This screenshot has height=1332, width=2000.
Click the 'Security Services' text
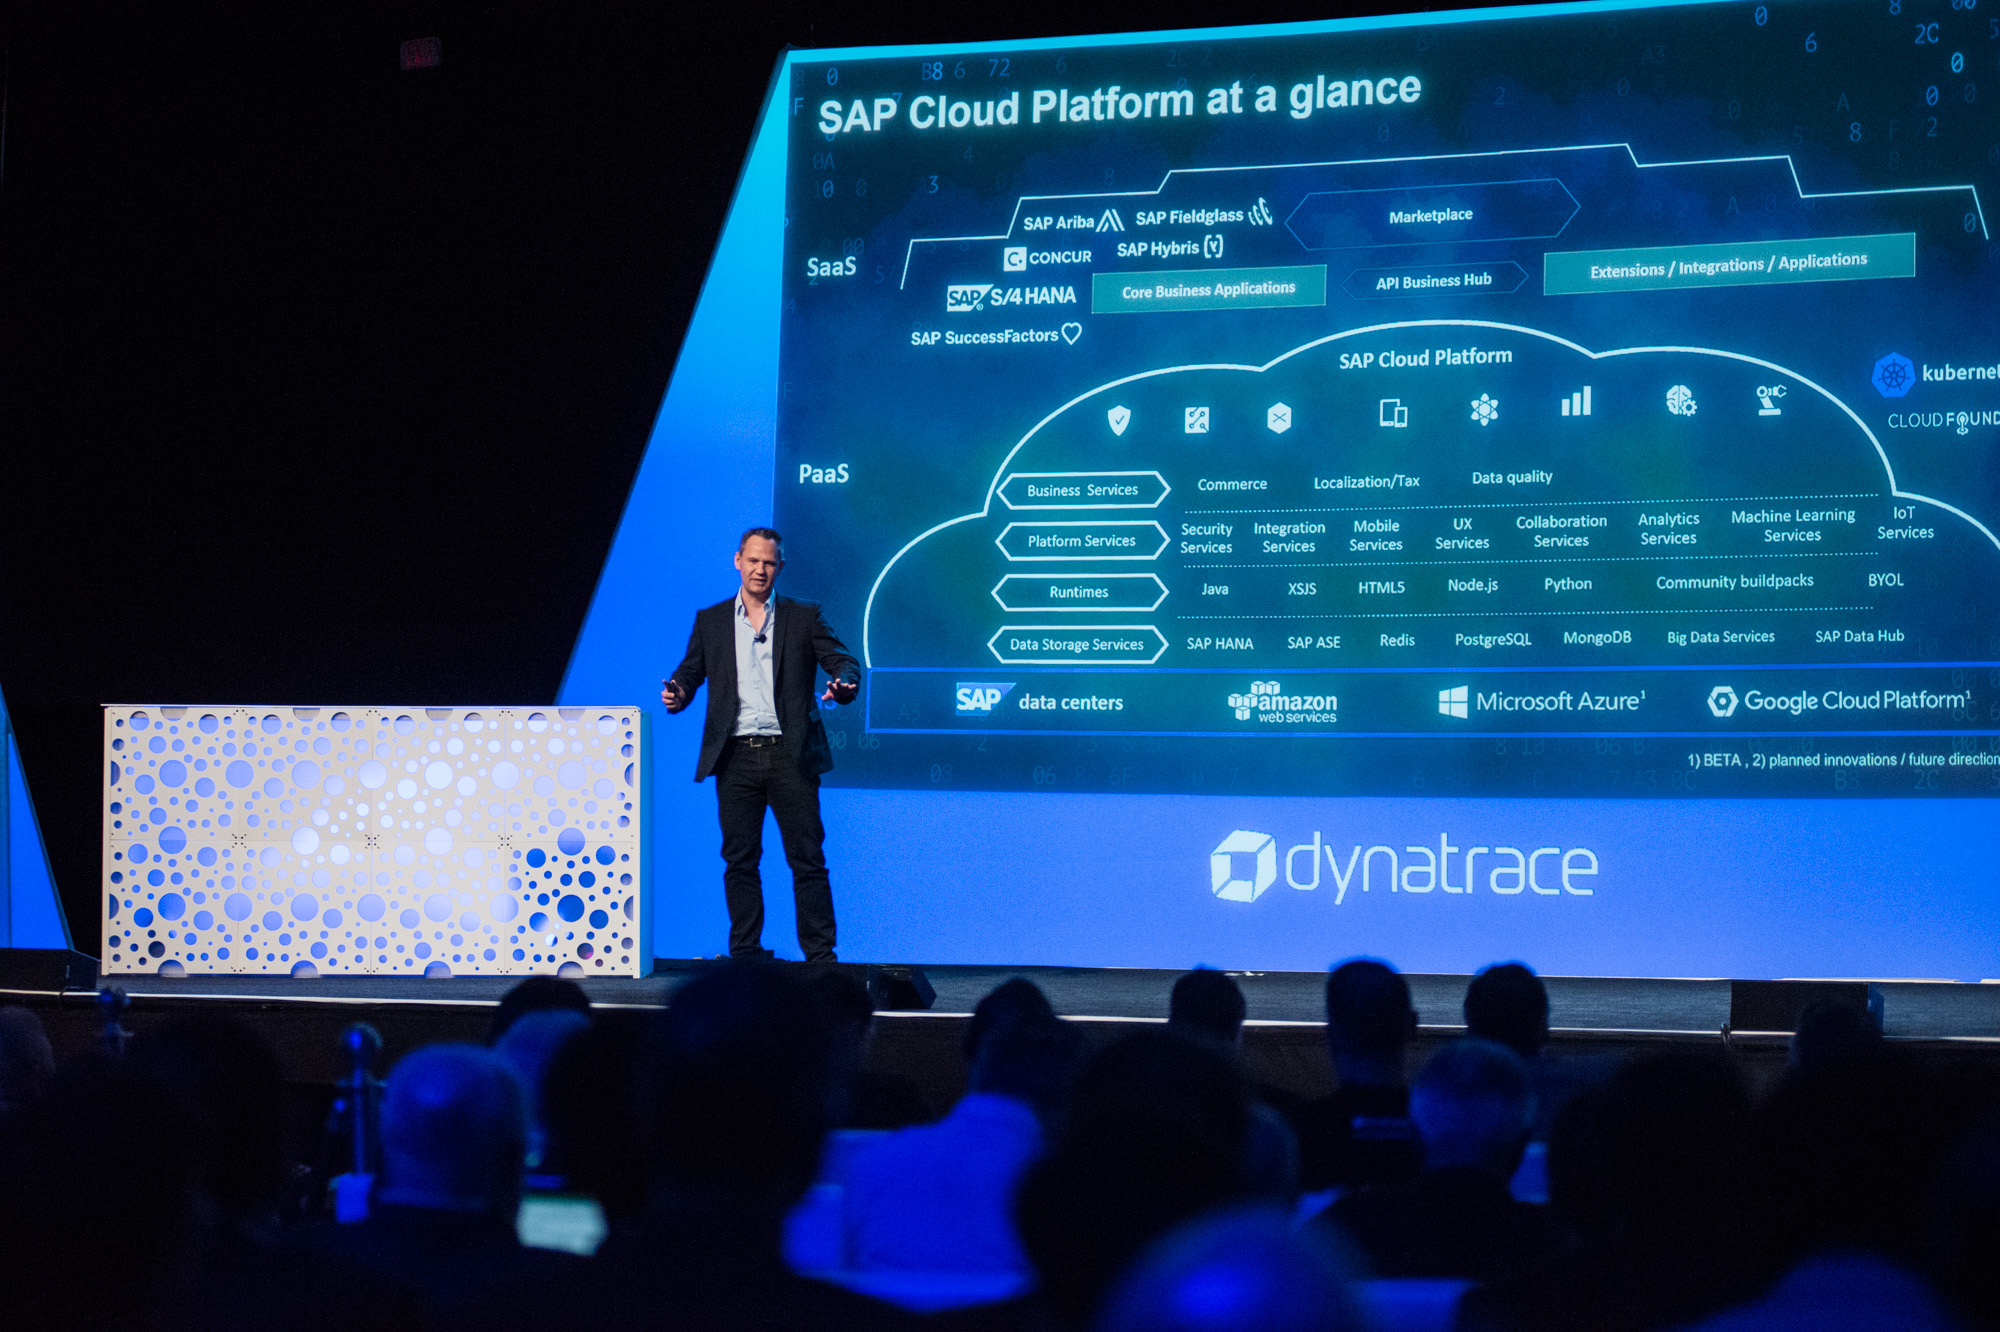pyautogui.click(x=1206, y=538)
